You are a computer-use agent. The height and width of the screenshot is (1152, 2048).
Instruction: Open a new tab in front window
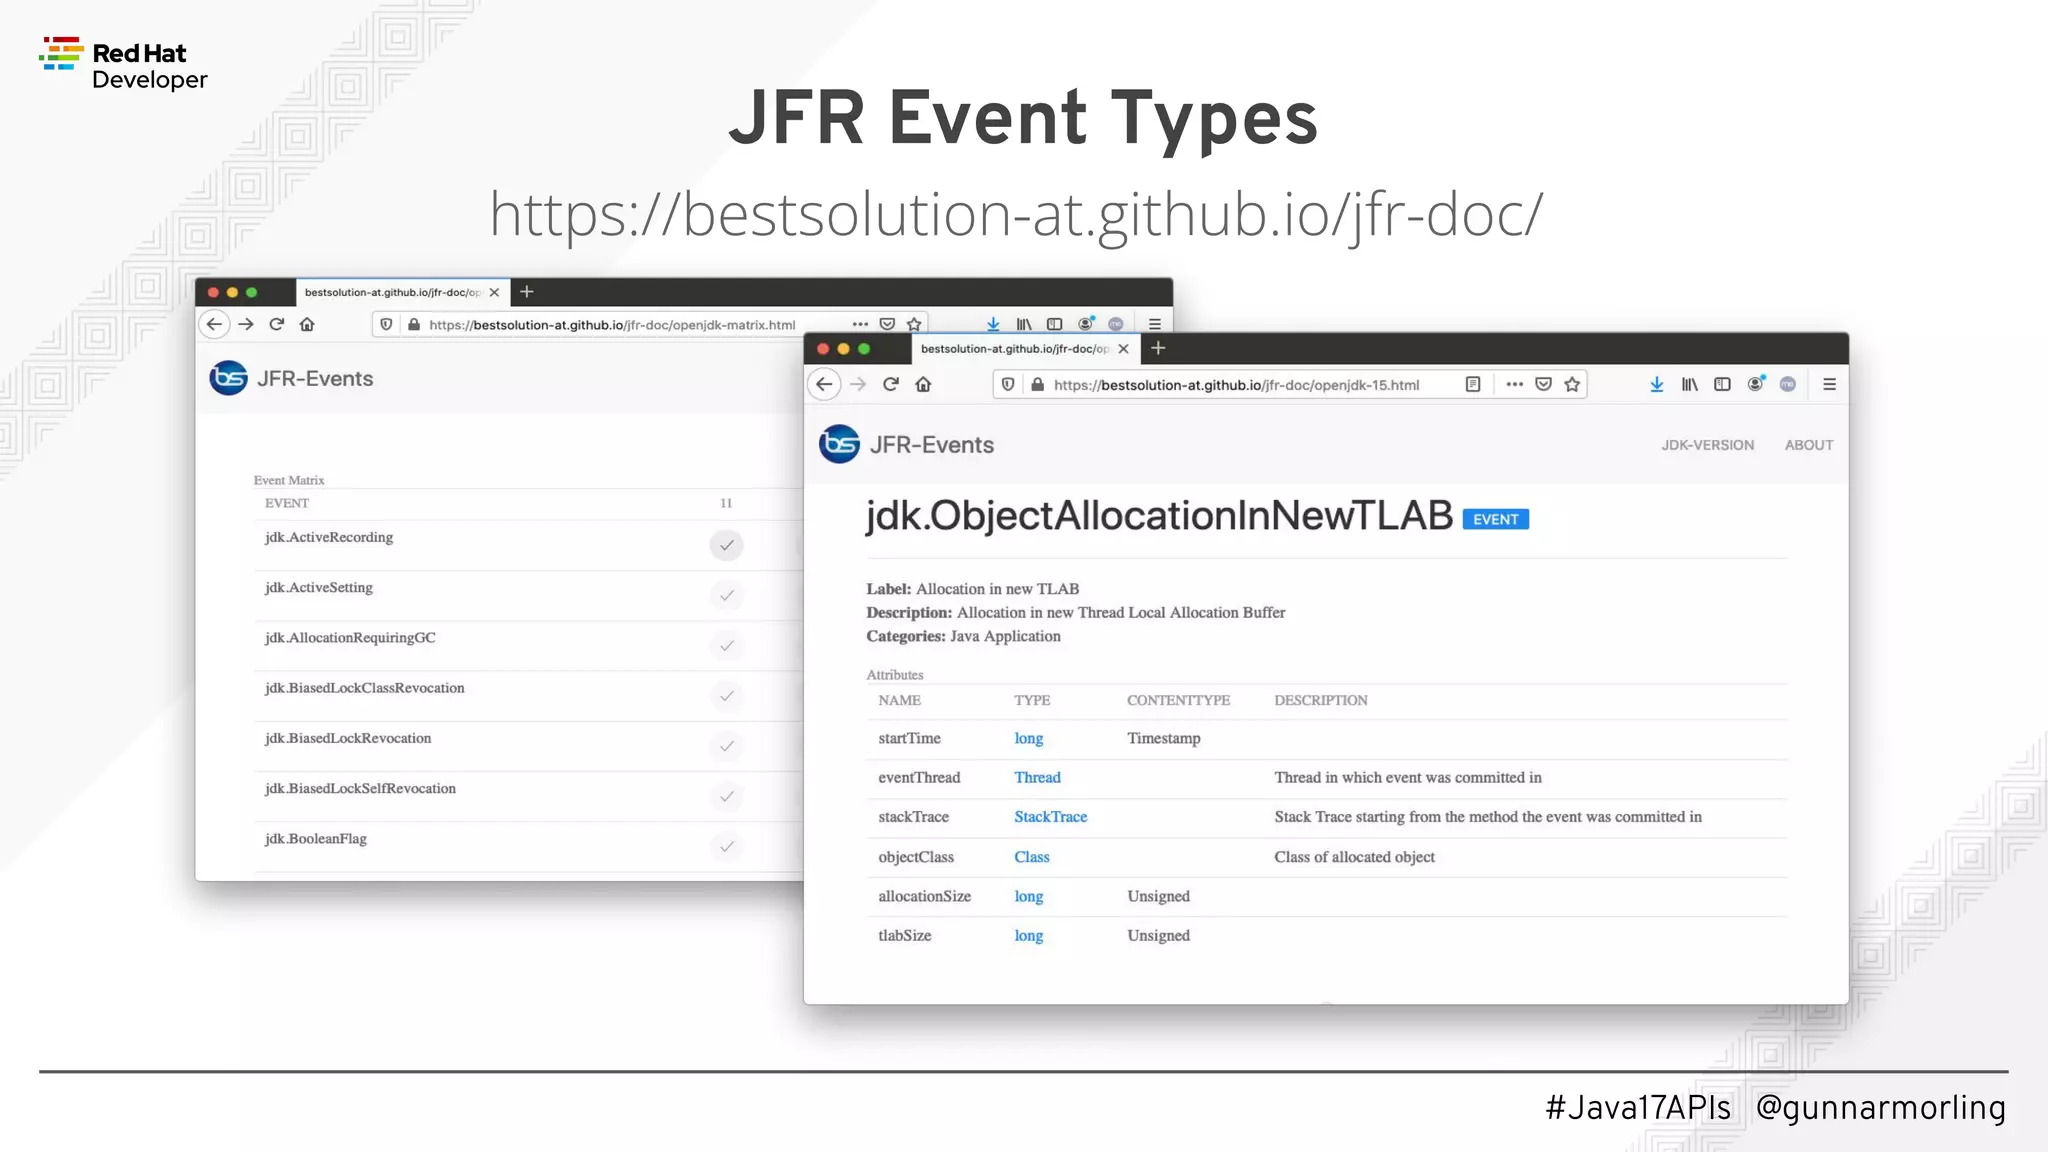1158,349
